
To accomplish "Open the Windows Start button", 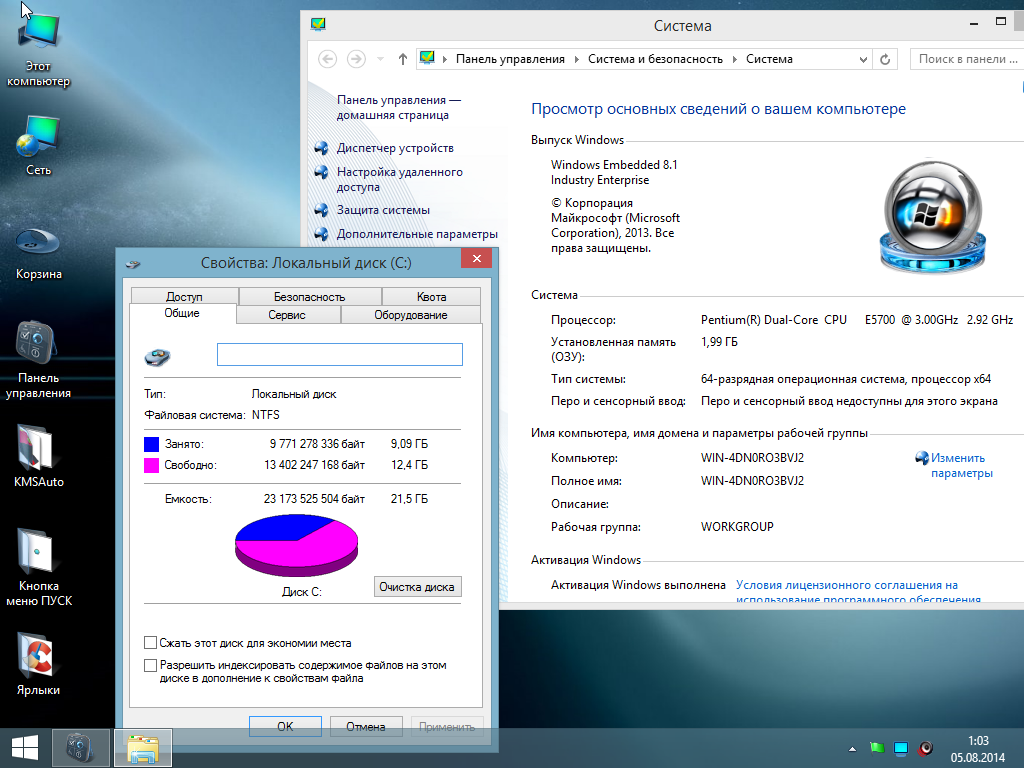I will 25,748.
